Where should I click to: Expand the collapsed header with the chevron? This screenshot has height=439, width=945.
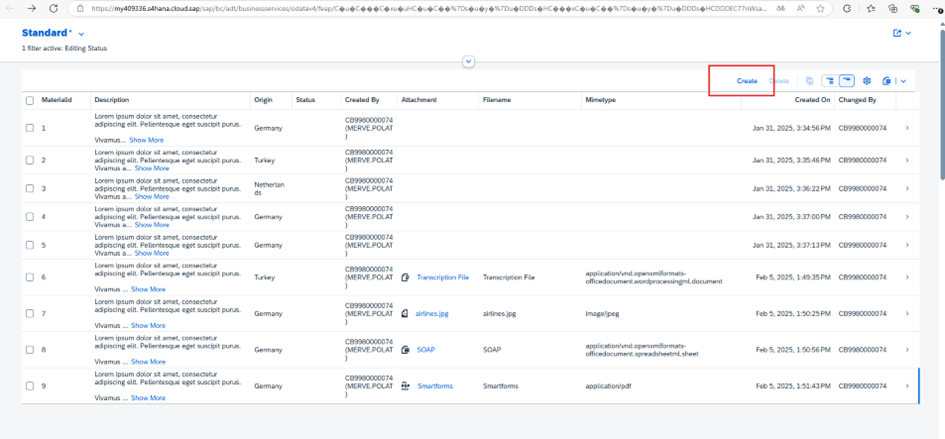(x=468, y=62)
